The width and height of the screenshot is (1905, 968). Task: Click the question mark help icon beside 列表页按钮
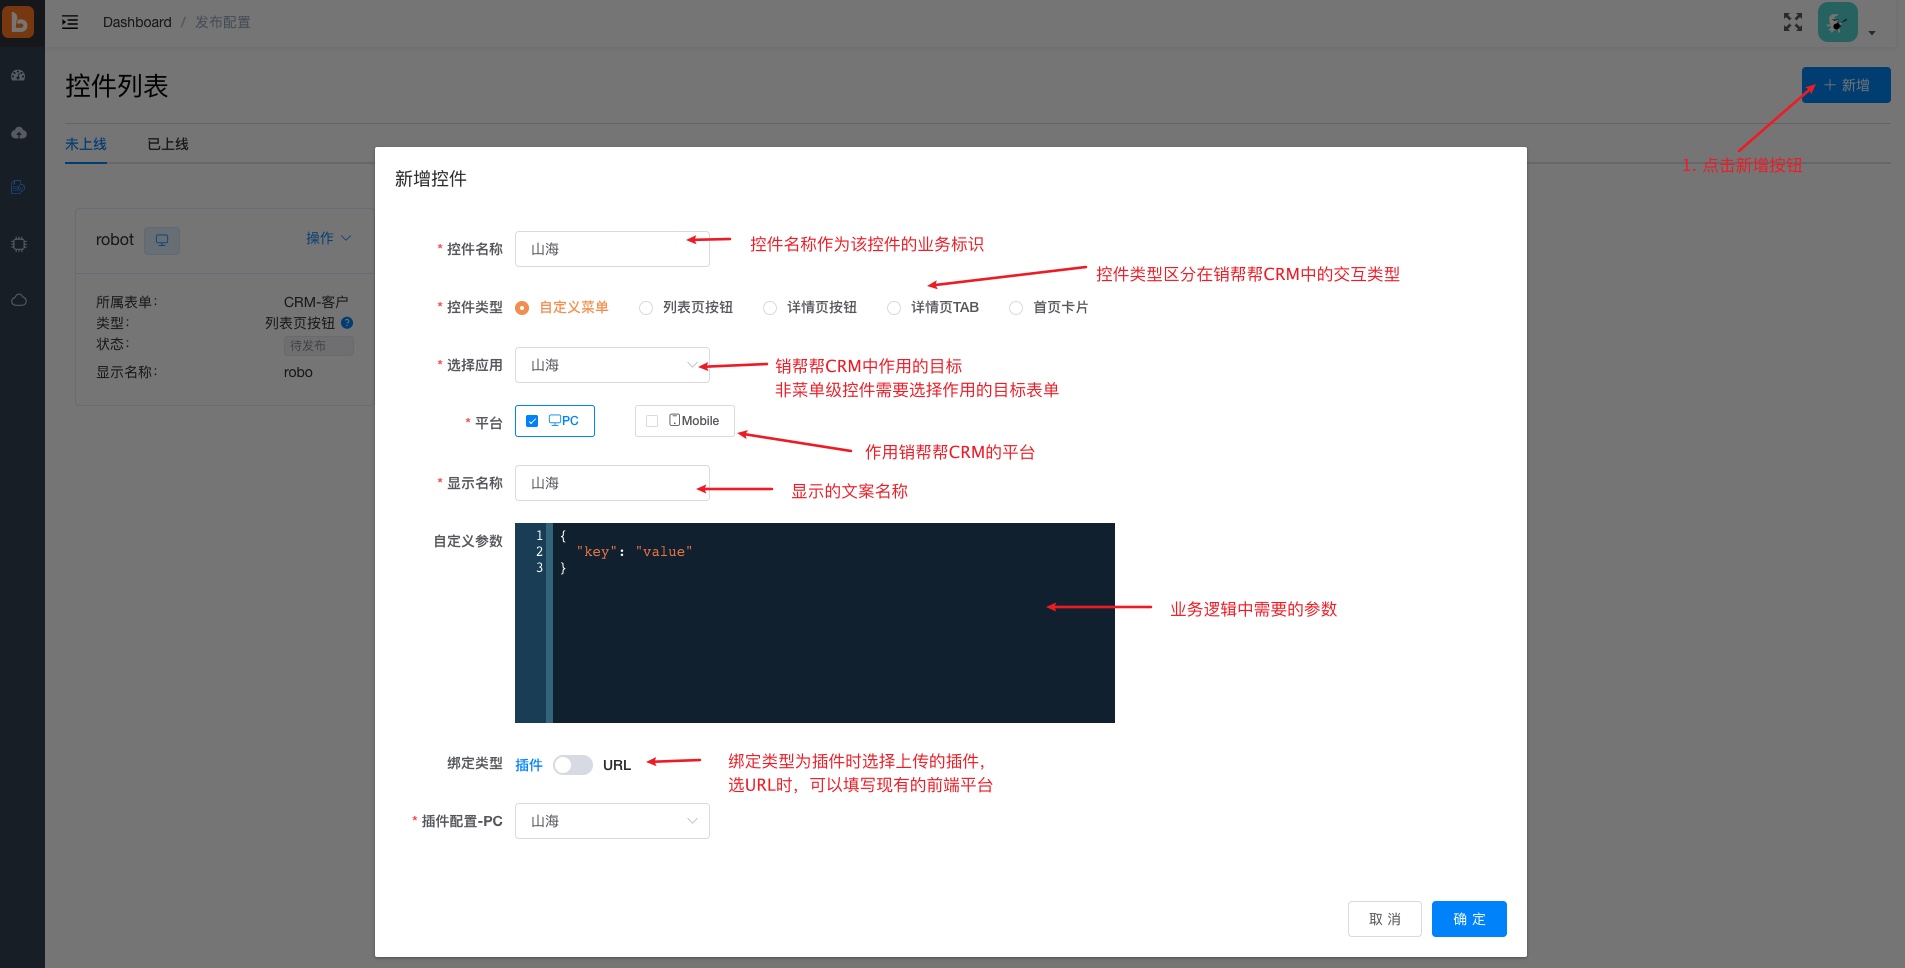[x=346, y=322]
